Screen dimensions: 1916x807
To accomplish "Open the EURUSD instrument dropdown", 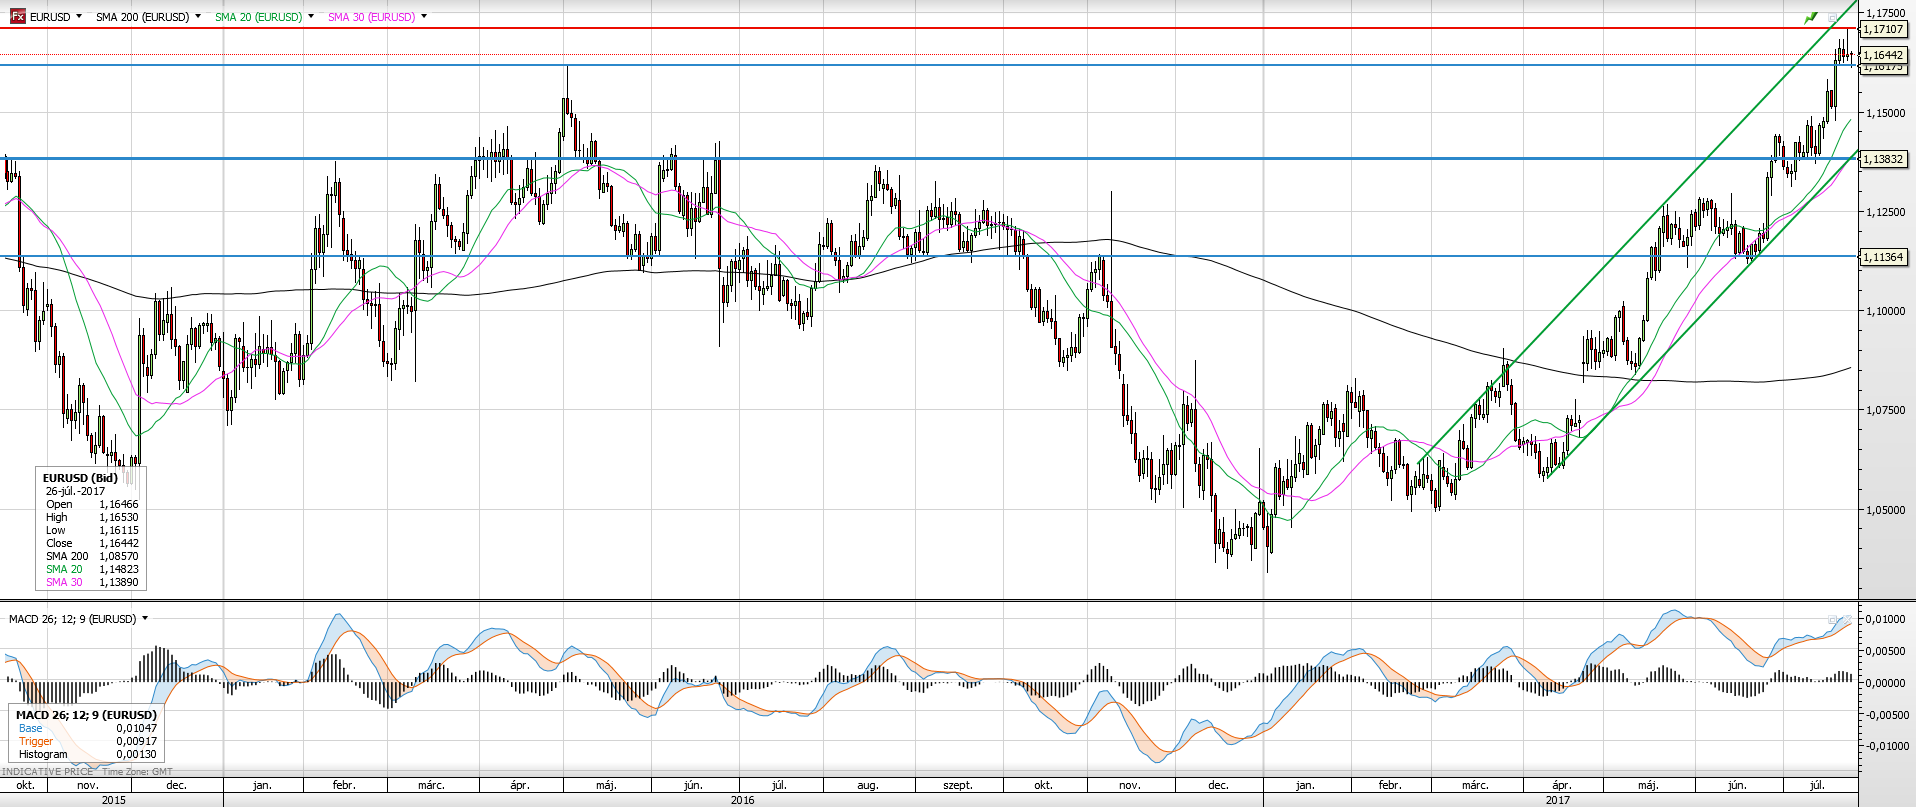I will [x=79, y=16].
